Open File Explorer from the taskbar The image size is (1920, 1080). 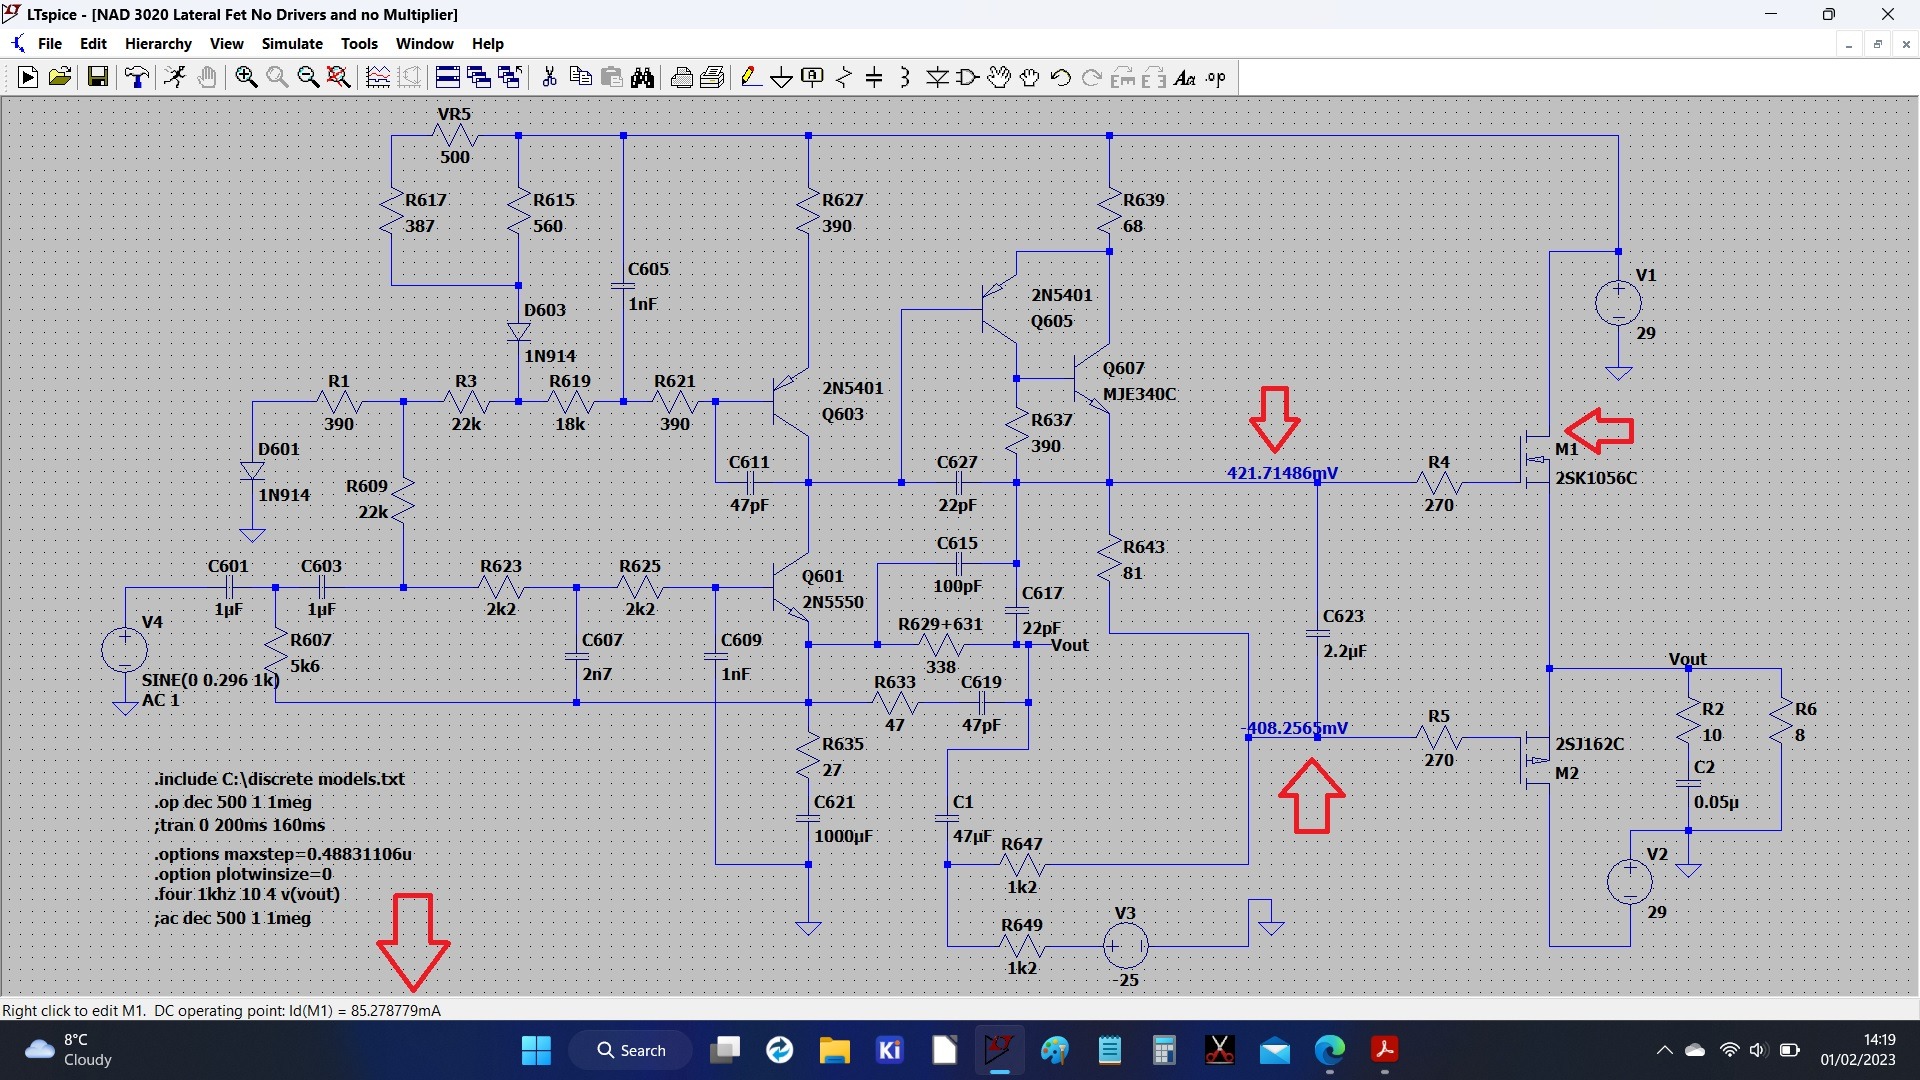point(834,1050)
